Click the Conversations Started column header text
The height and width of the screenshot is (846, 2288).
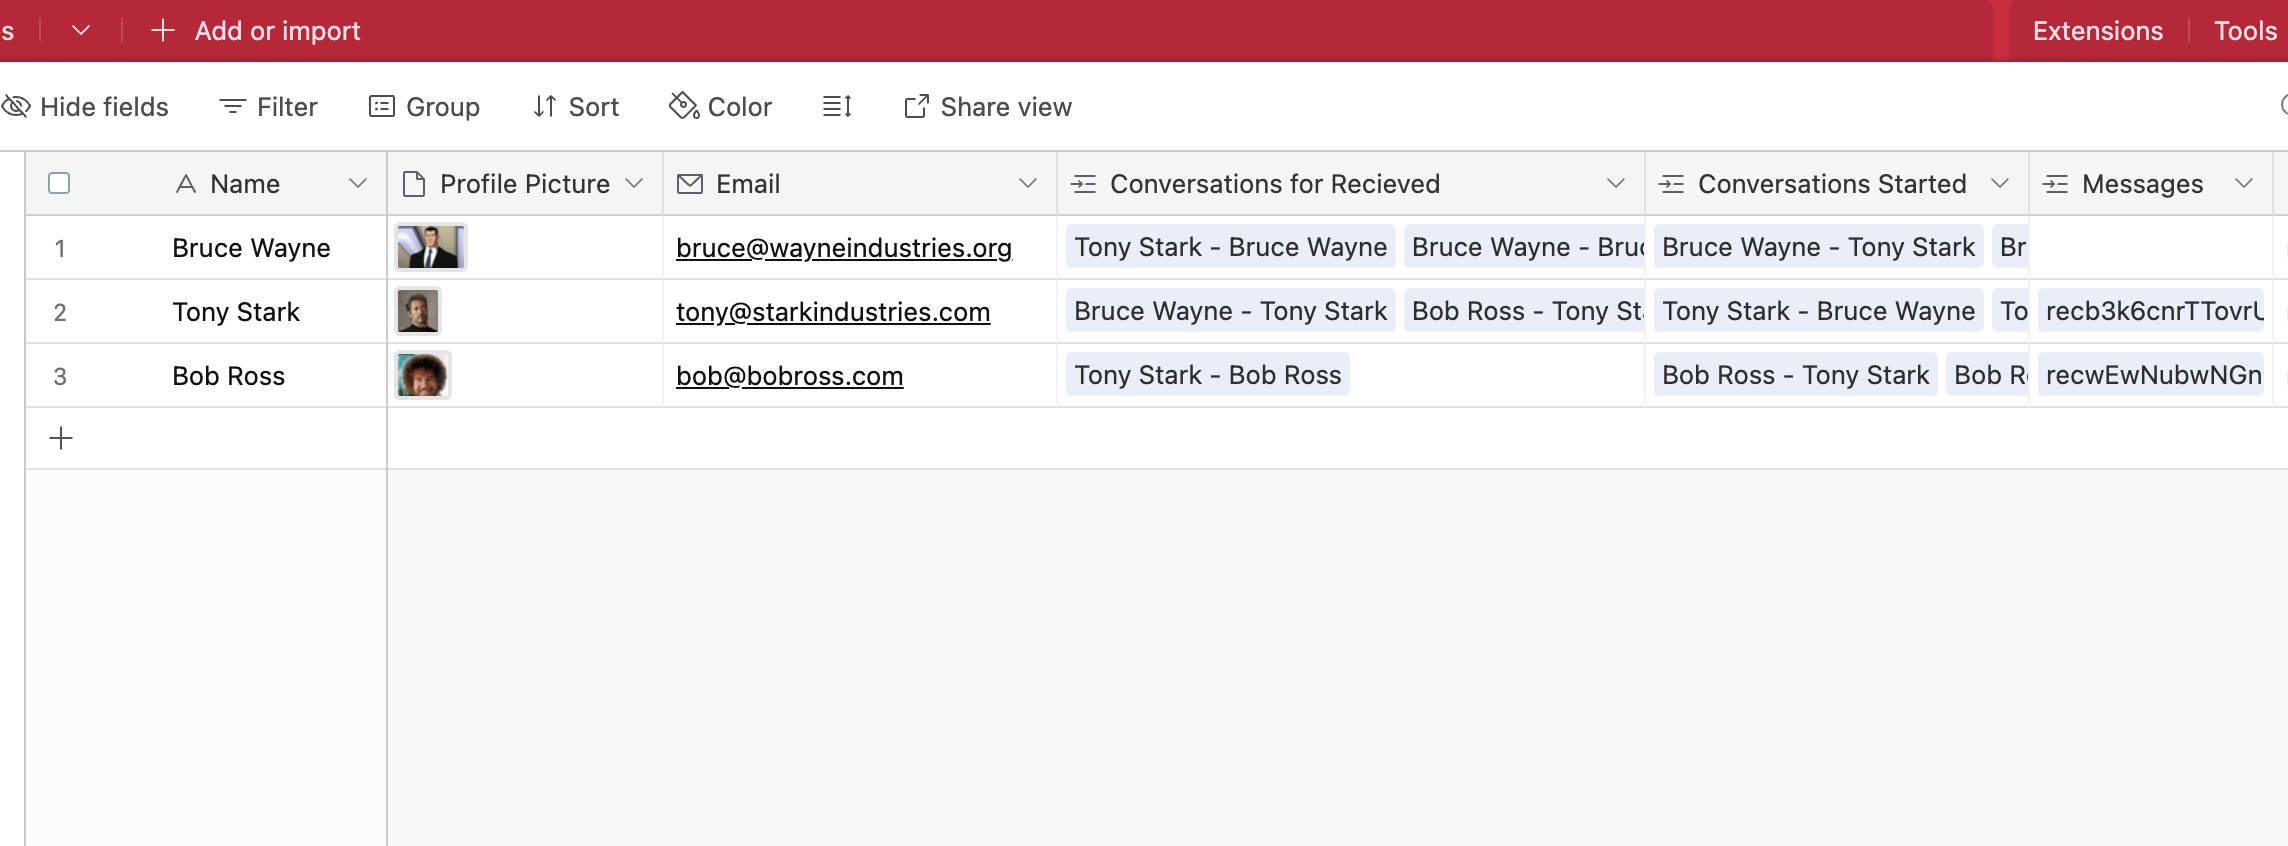1832,184
